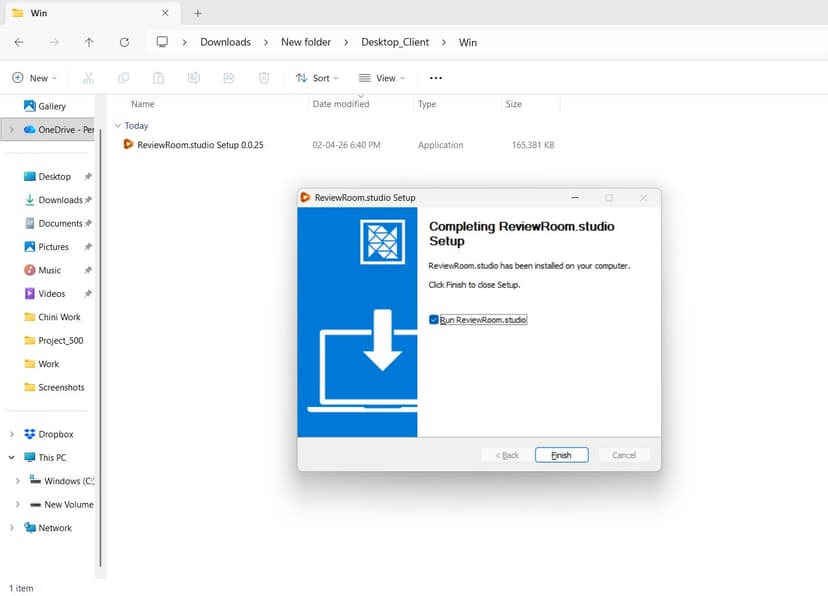This screenshot has height=596, width=828.
Task: Open the pinned Desktop folder in the sidebar
Action: coord(54,176)
